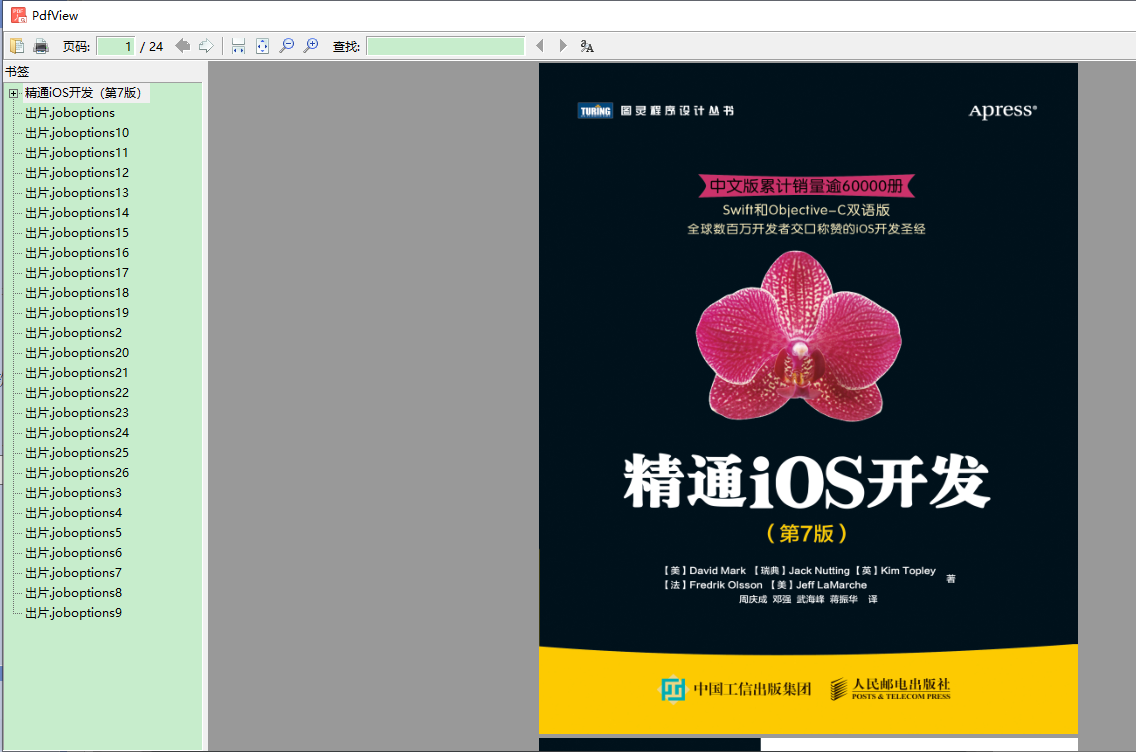Image resolution: width=1136 pixels, height=752 pixels.
Task: Click the open file icon in toolbar
Action: tap(17, 46)
